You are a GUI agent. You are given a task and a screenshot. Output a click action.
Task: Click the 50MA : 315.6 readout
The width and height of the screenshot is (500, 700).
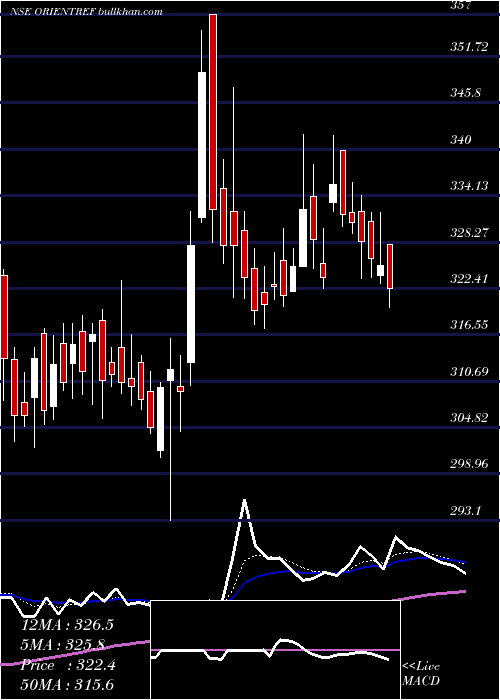[67, 685]
